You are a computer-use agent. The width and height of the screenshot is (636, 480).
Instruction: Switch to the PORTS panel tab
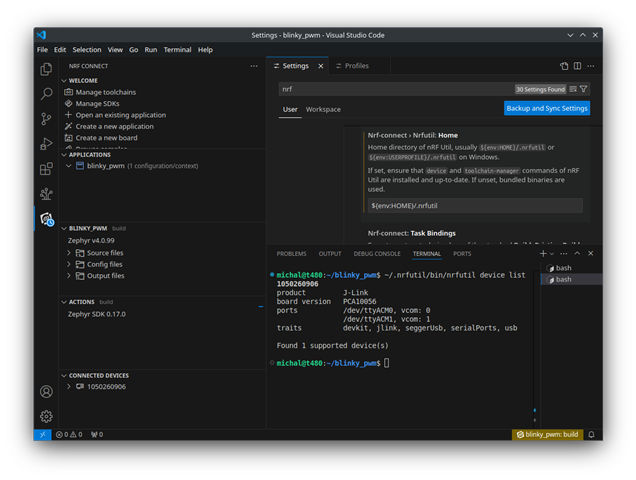462,254
